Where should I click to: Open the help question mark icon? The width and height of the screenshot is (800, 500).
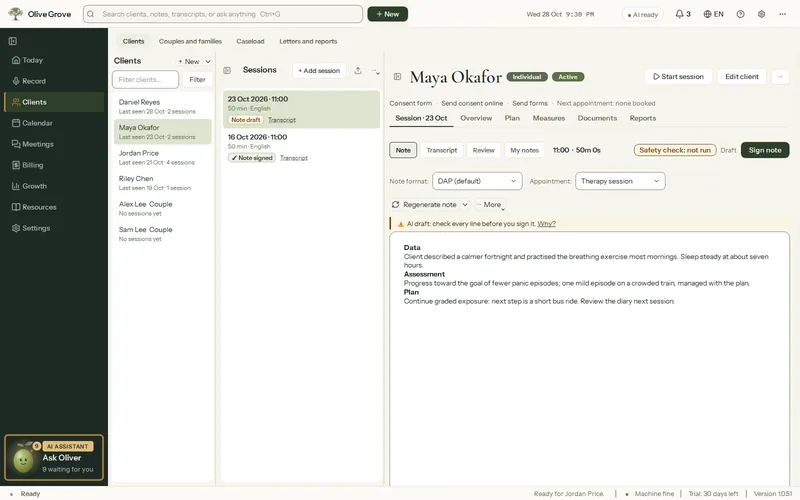coord(740,14)
